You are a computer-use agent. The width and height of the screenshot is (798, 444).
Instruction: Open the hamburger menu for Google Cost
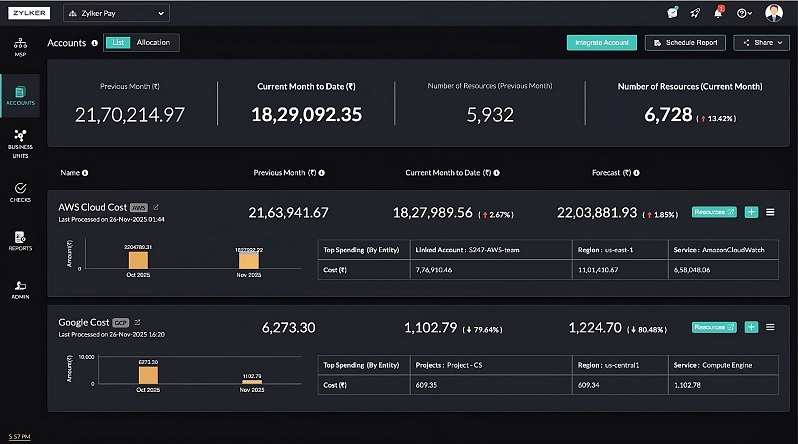[x=770, y=327]
